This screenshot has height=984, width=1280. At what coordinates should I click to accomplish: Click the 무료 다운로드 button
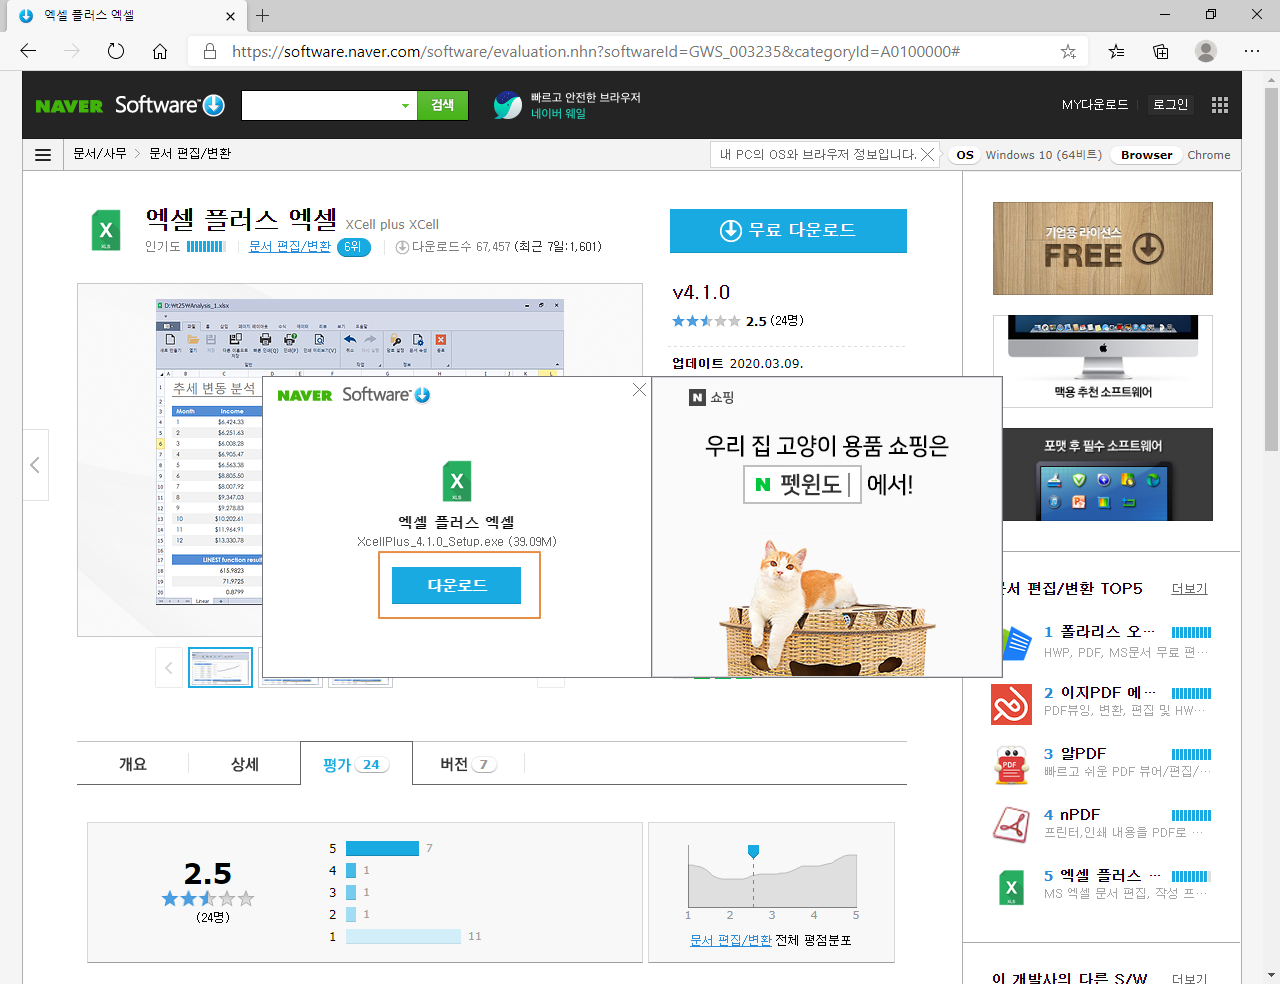[x=788, y=231]
